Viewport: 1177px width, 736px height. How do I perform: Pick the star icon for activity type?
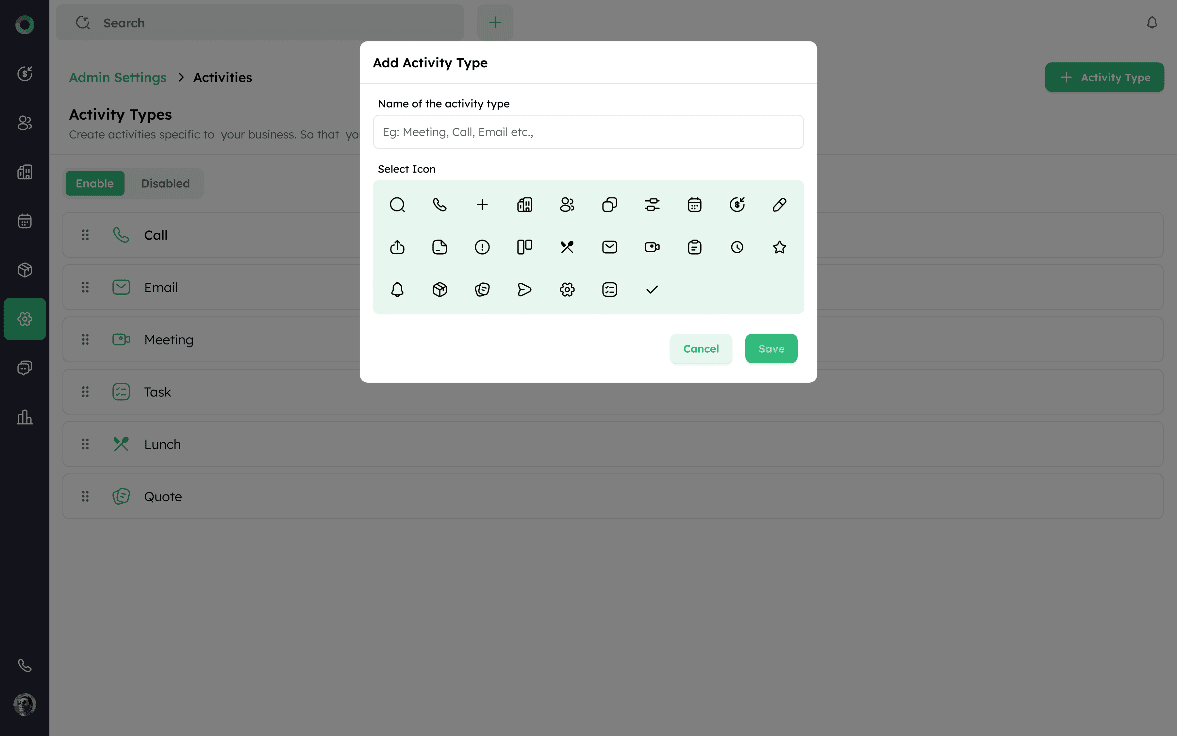click(780, 247)
